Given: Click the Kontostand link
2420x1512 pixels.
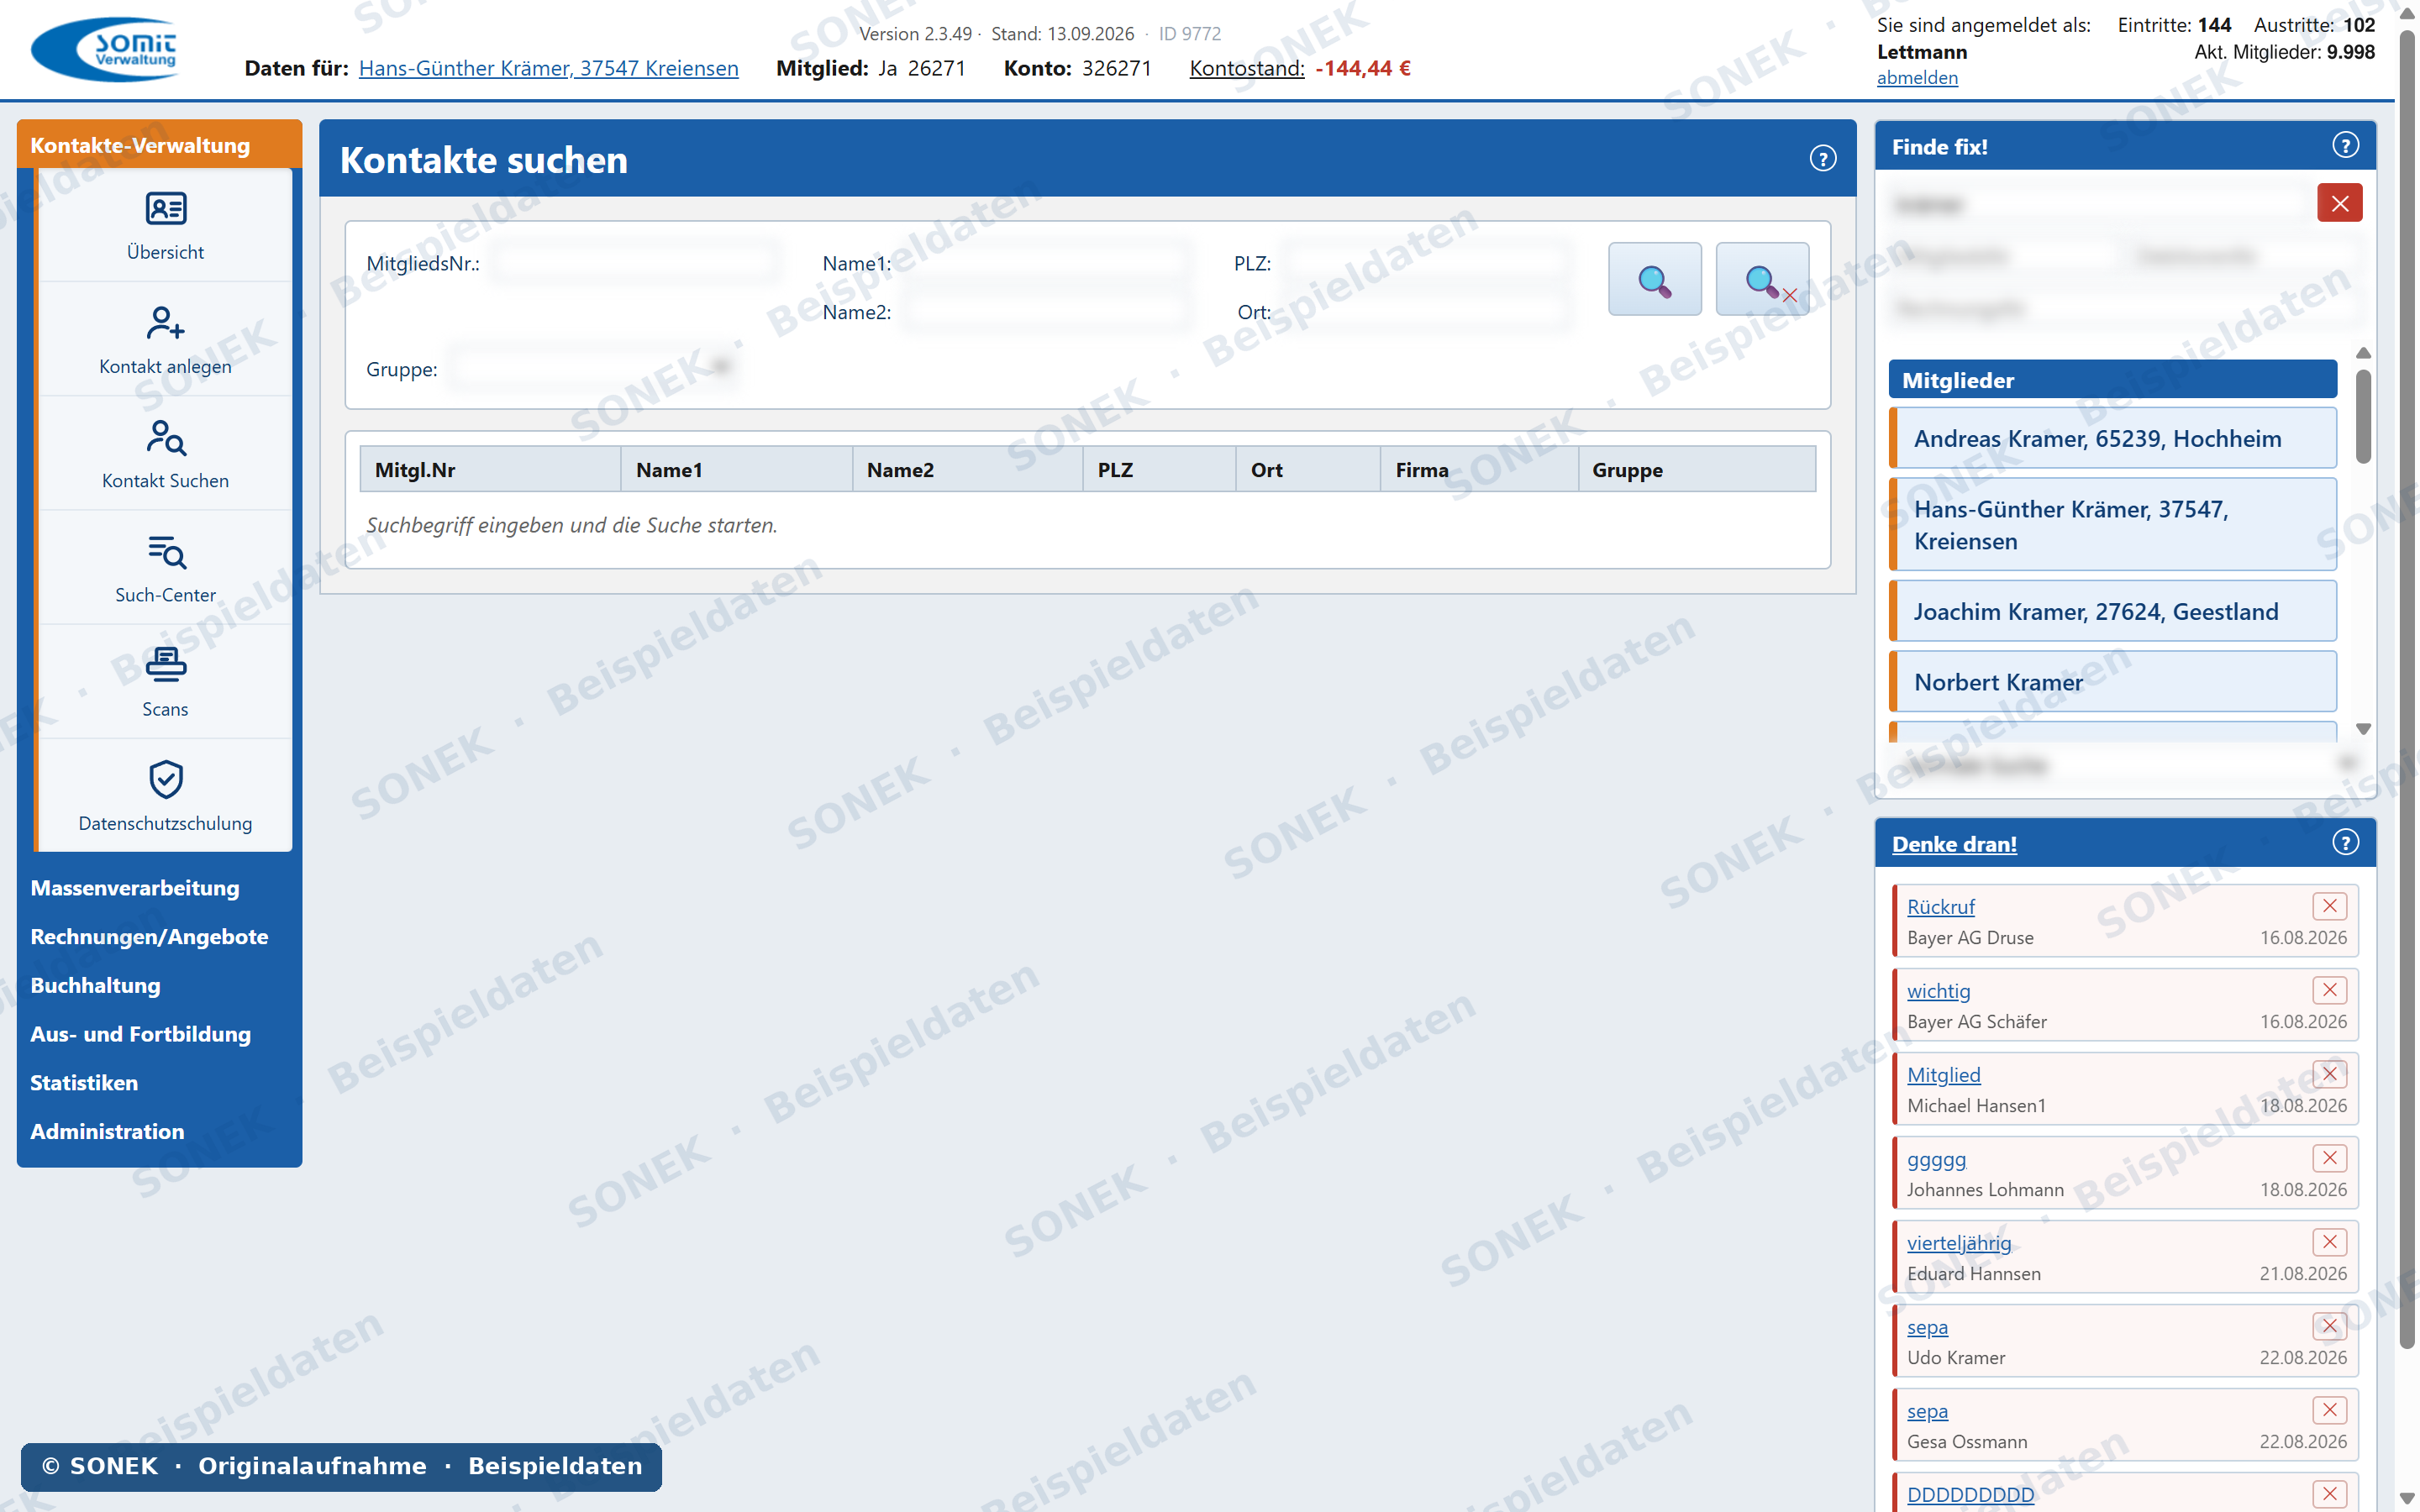Looking at the screenshot, I should coord(1246,68).
